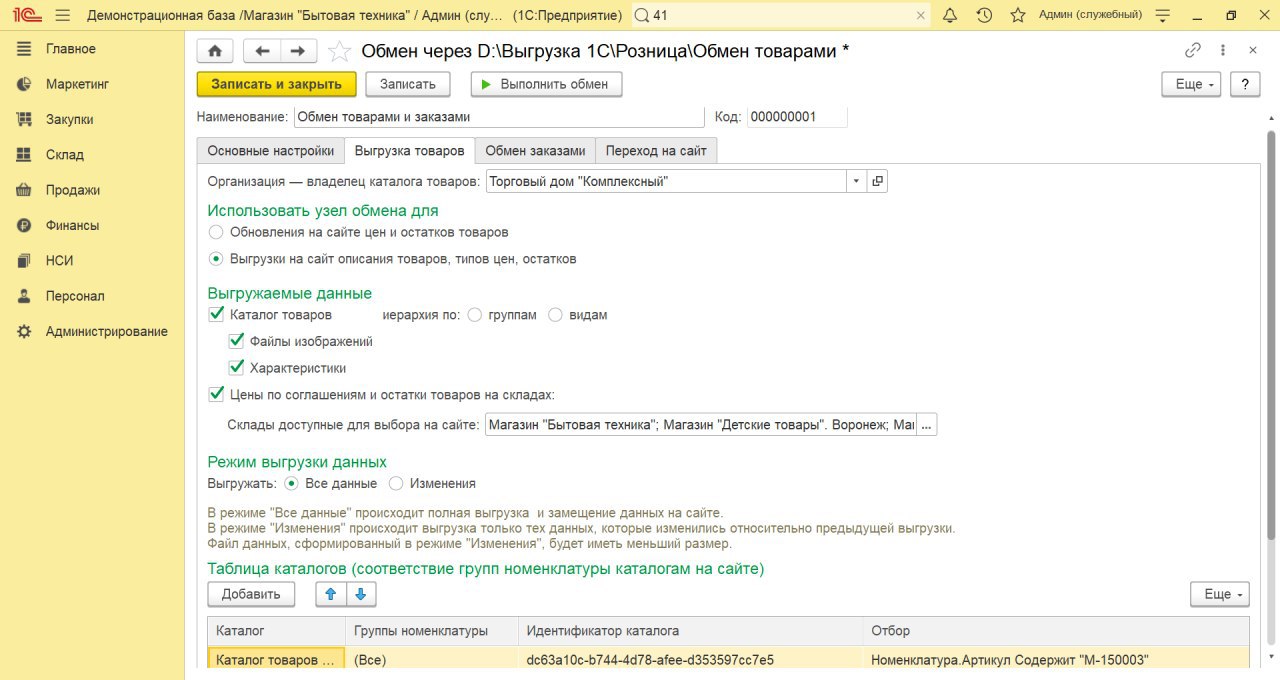The height and width of the screenshot is (680, 1280).
Task: Toggle Файлы изображений checkbox
Action: [x=236, y=341]
